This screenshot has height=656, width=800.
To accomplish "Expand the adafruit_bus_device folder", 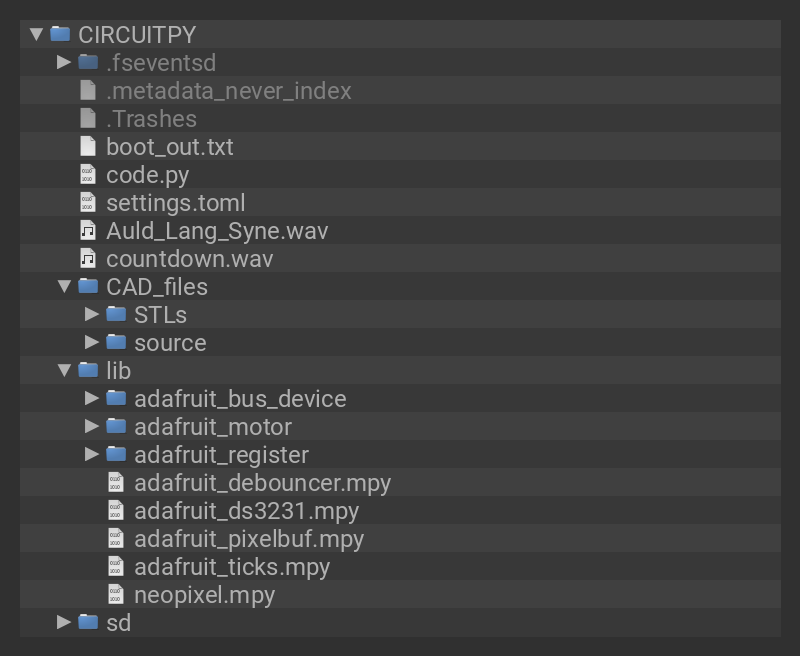I will point(92,399).
